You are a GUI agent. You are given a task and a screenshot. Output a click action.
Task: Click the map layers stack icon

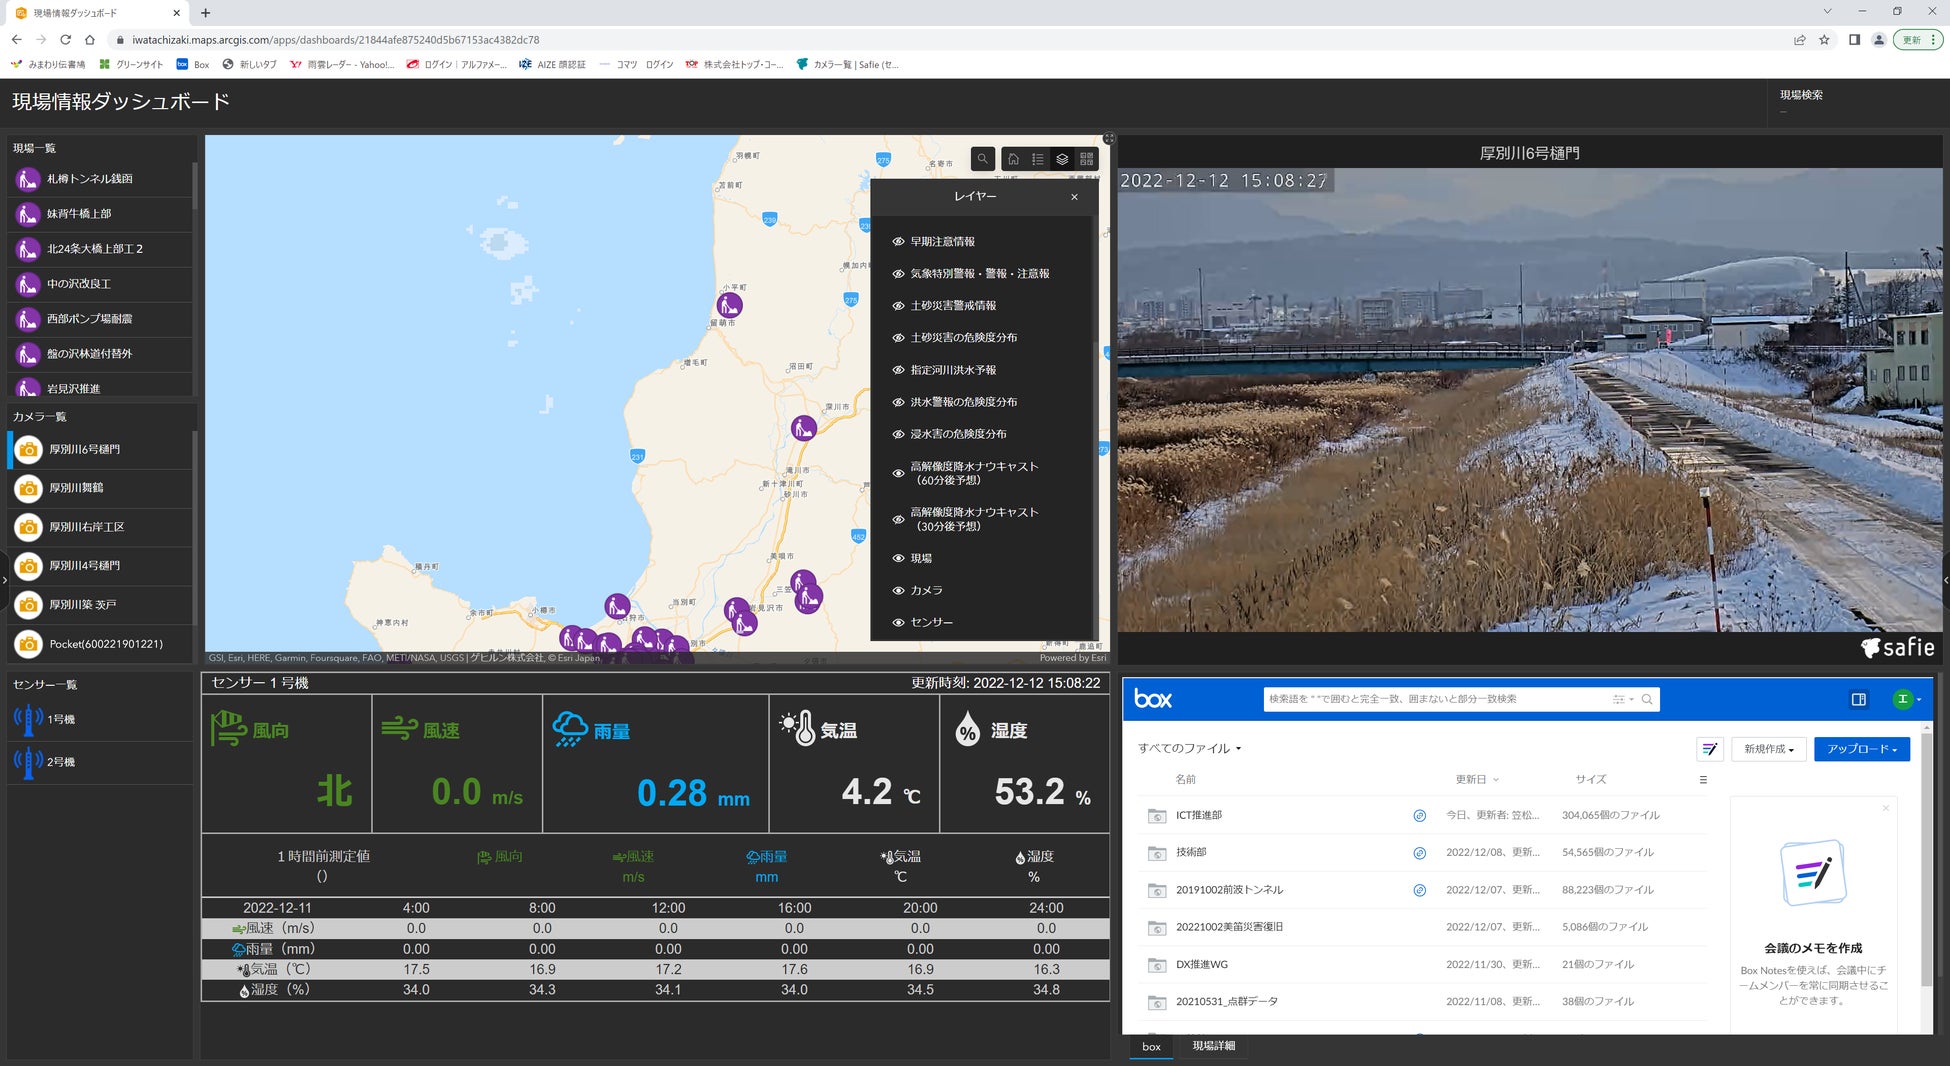point(1062,159)
